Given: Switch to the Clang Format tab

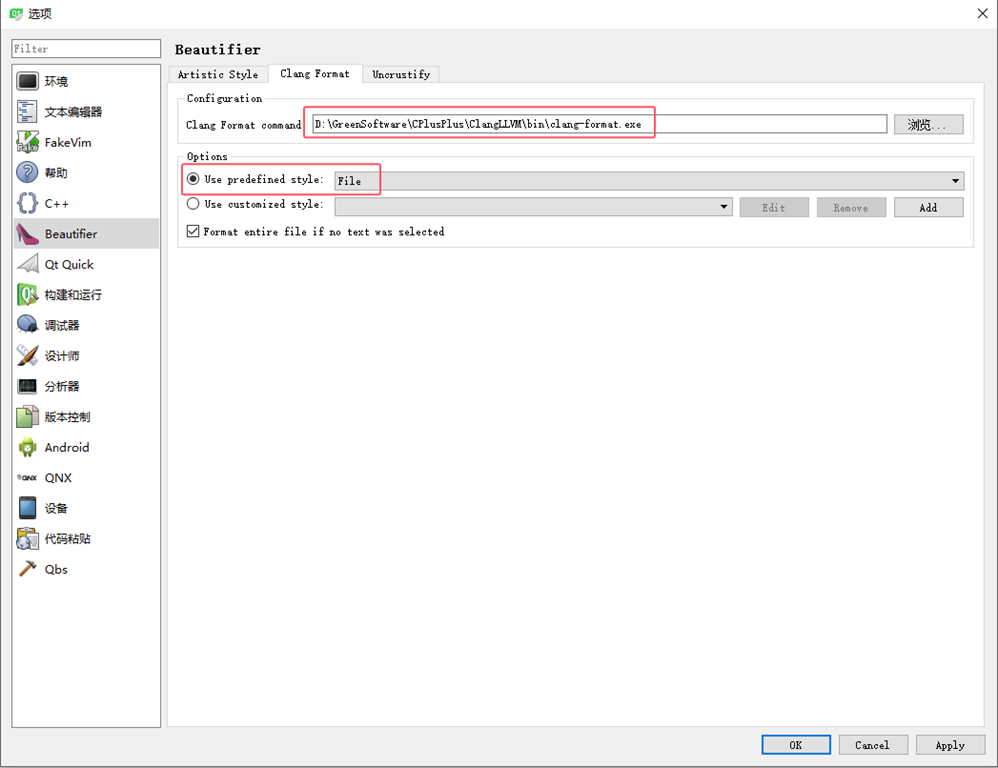Looking at the screenshot, I should (x=315, y=74).
